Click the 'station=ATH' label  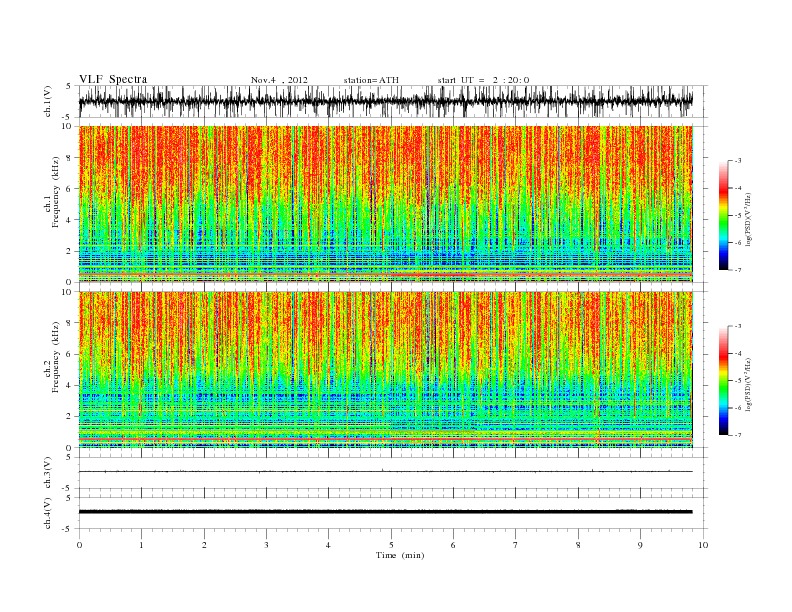click(x=371, y=80)
